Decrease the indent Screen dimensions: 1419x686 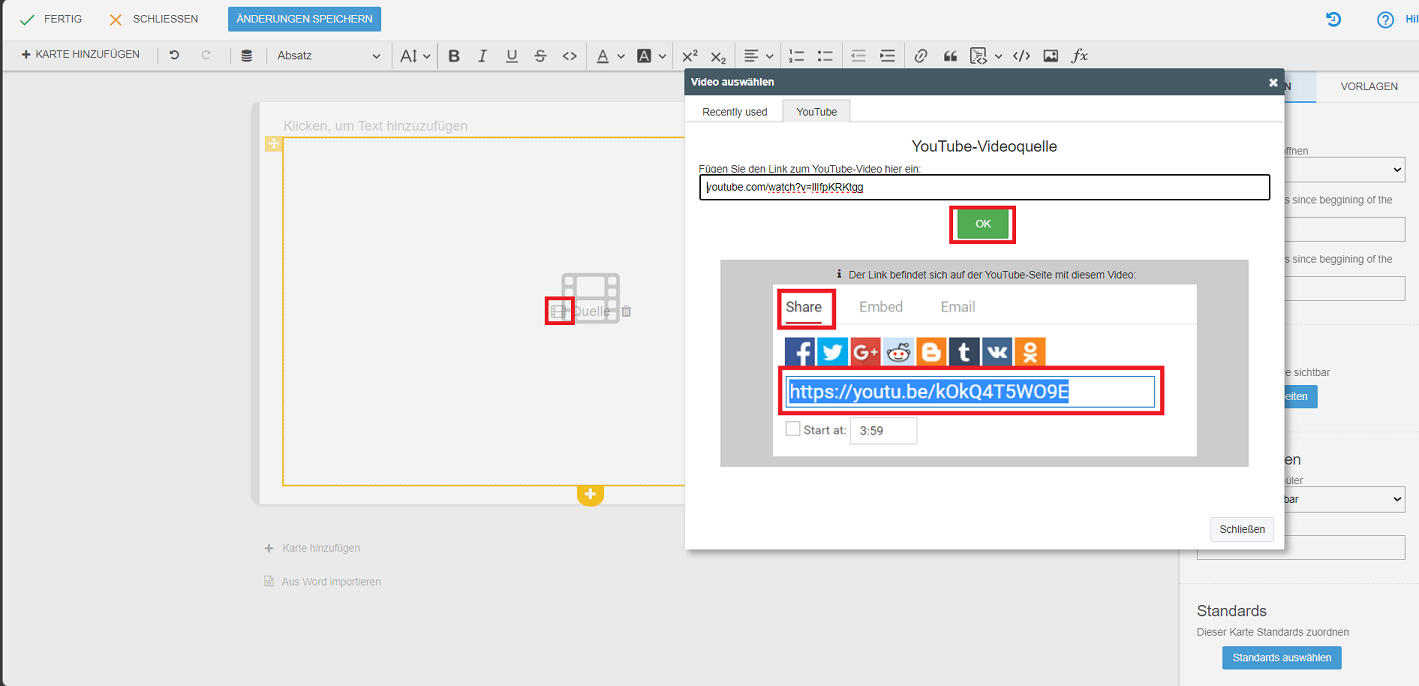pos(858,56)
